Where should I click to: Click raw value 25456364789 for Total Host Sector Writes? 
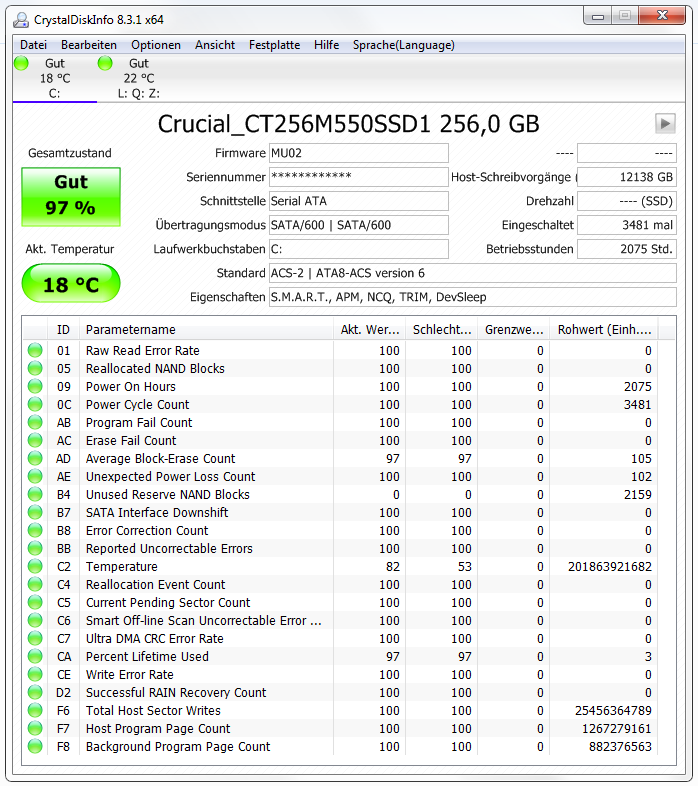coord(613,710)
